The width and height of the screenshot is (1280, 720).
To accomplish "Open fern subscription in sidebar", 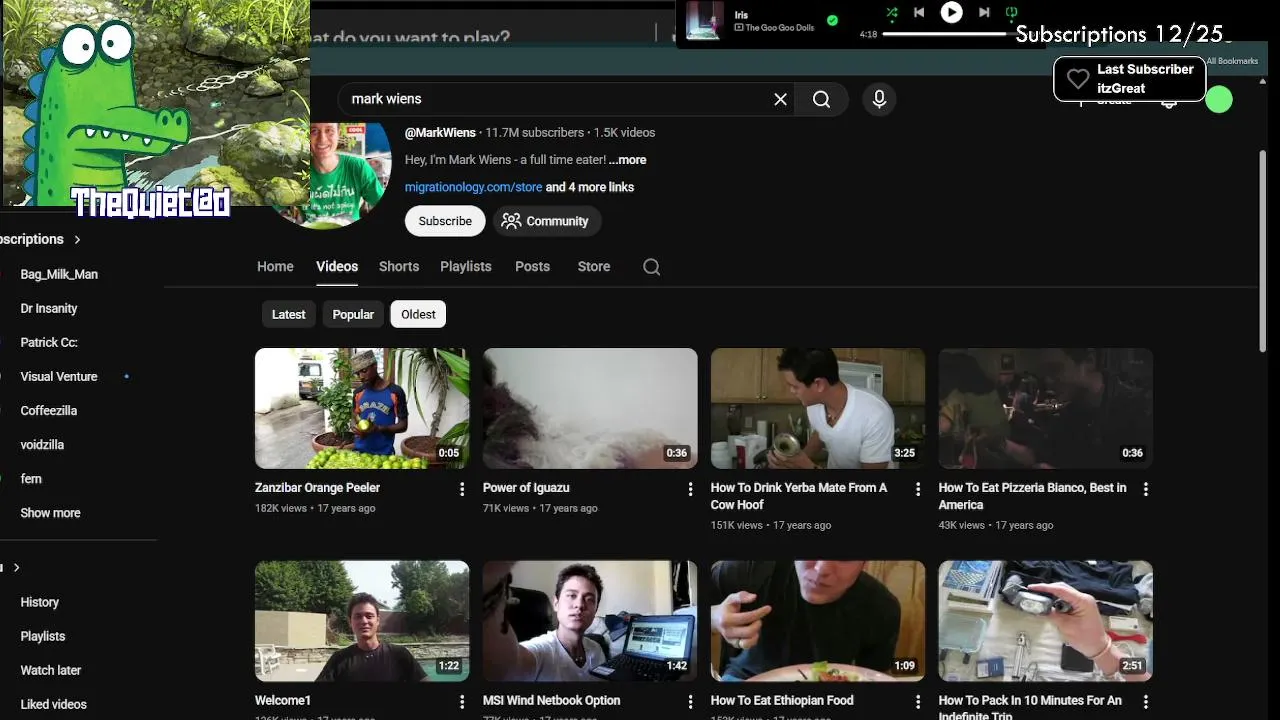I will click(x=31, y=478).
